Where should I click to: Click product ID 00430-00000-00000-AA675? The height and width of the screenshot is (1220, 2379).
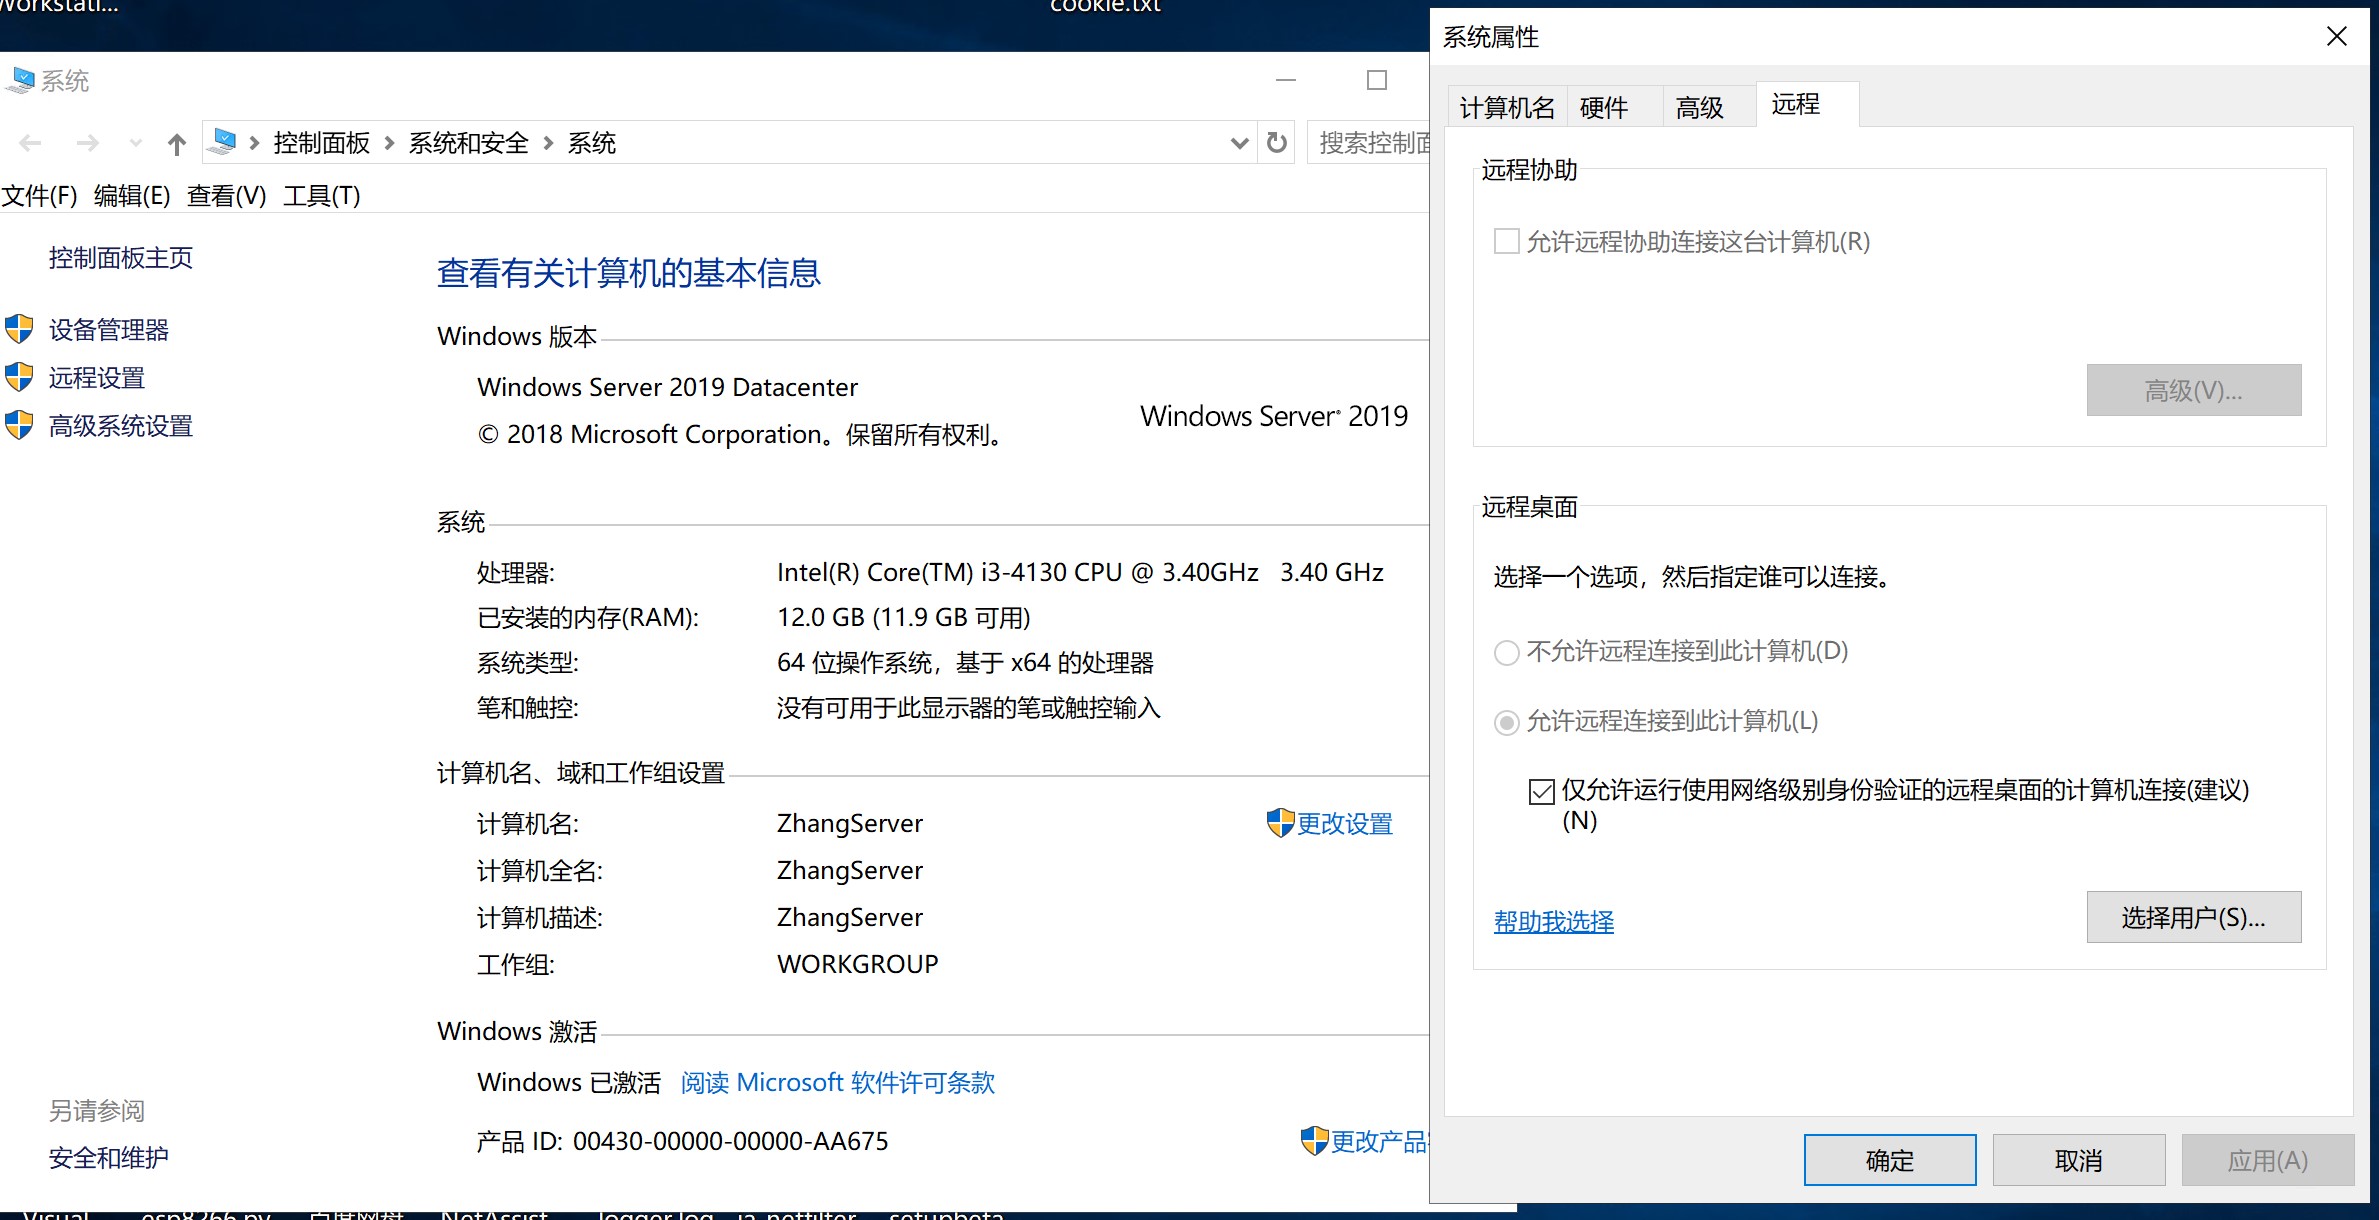[x=730, y=1141]
